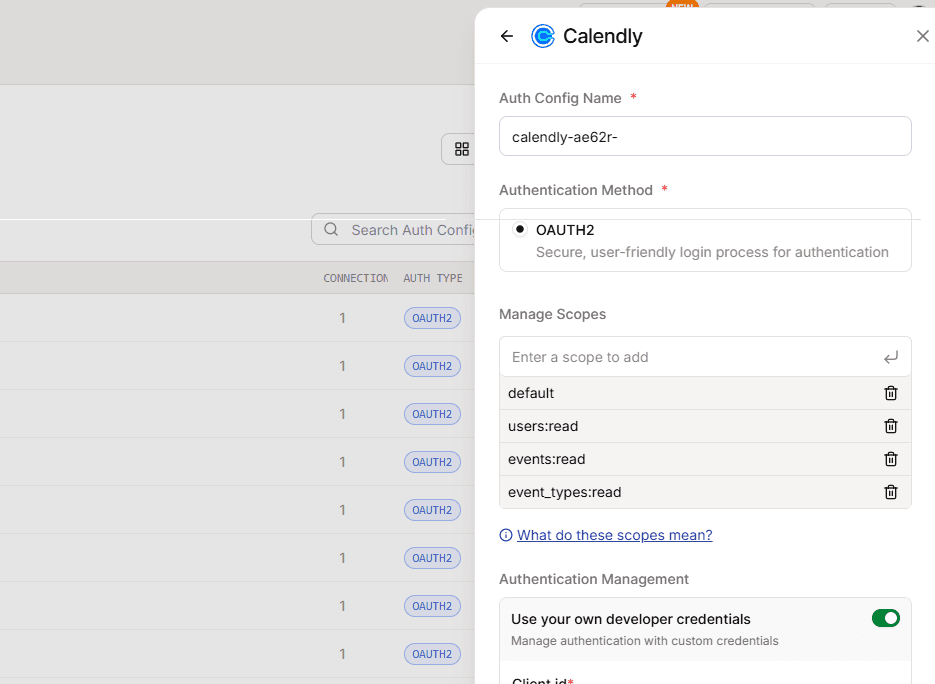Remove the event_types:read scope
Viewport: 935px width, 684px height.
tap(891, 492)
